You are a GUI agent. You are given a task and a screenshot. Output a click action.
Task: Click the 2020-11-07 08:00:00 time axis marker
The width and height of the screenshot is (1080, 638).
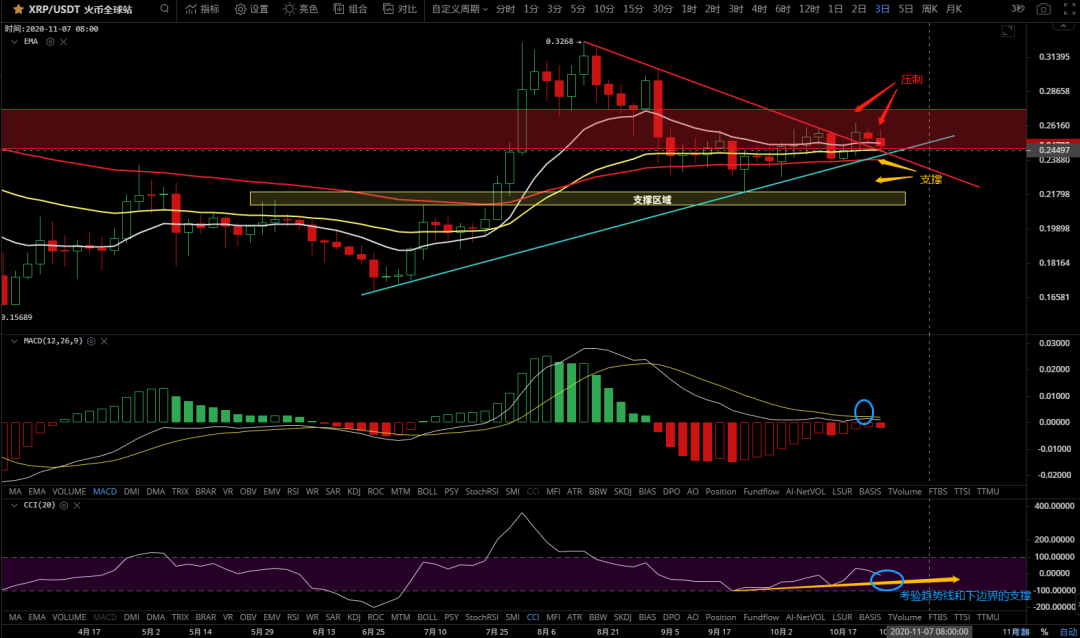click(x=928, y=631)
